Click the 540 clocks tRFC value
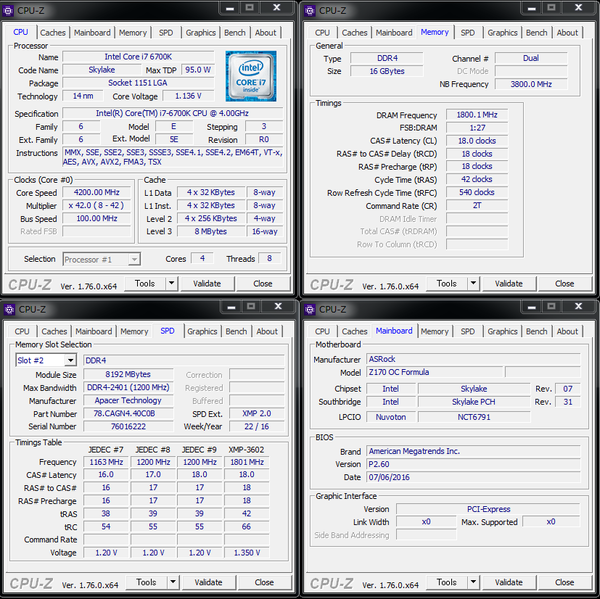Viewport: 600px width, 599px height. [x=477, y=193]
